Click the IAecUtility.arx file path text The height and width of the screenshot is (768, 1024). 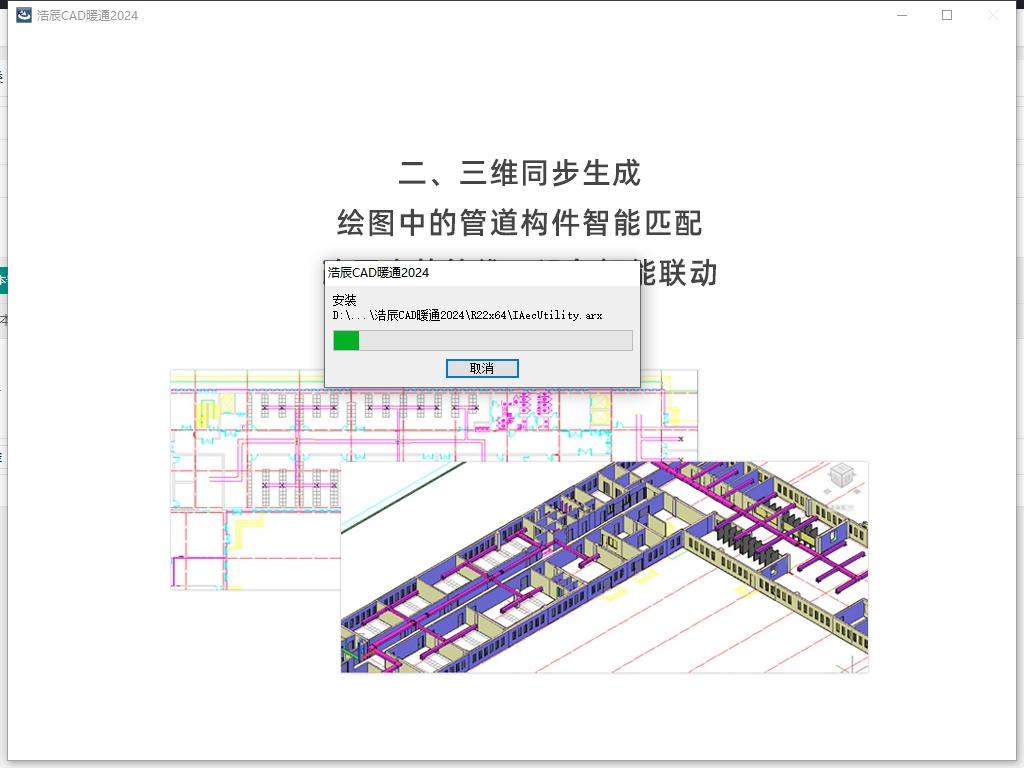(x=467, y=315)
